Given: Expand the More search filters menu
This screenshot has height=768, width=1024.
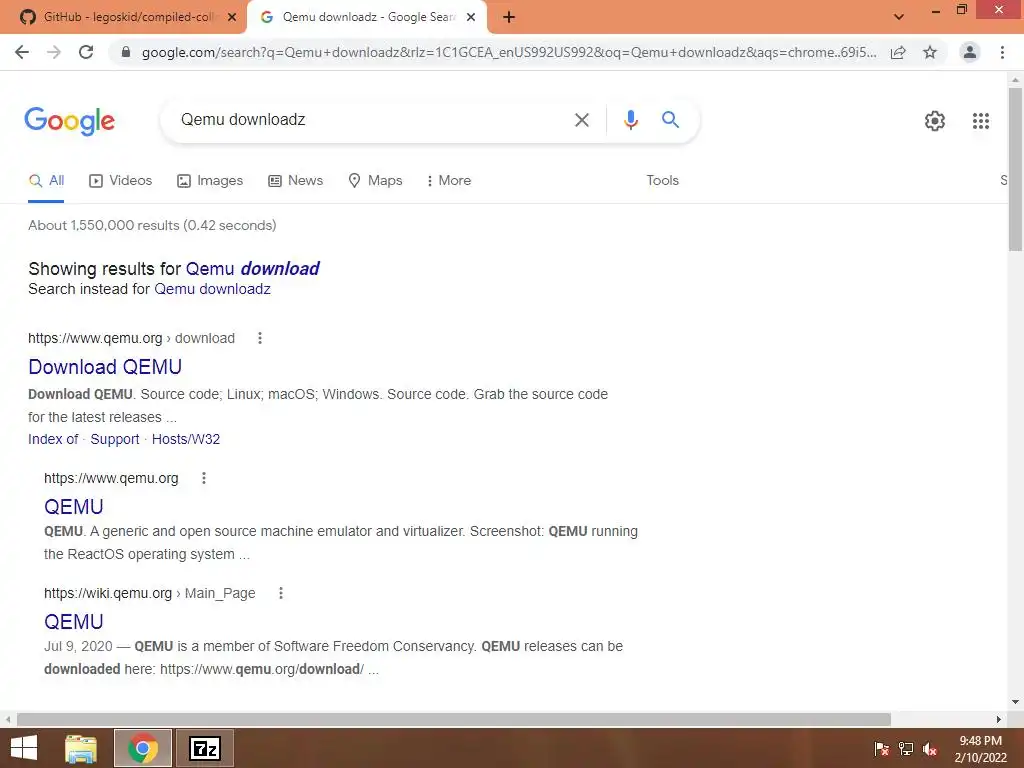Looking at the screenshot, I should point(449,180).
